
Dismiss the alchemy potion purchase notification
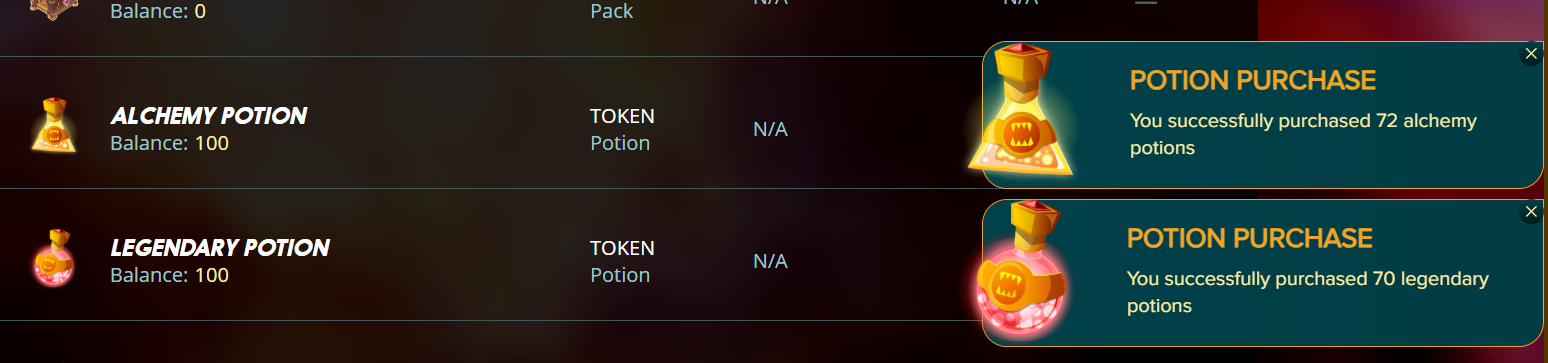point(1531,54)
